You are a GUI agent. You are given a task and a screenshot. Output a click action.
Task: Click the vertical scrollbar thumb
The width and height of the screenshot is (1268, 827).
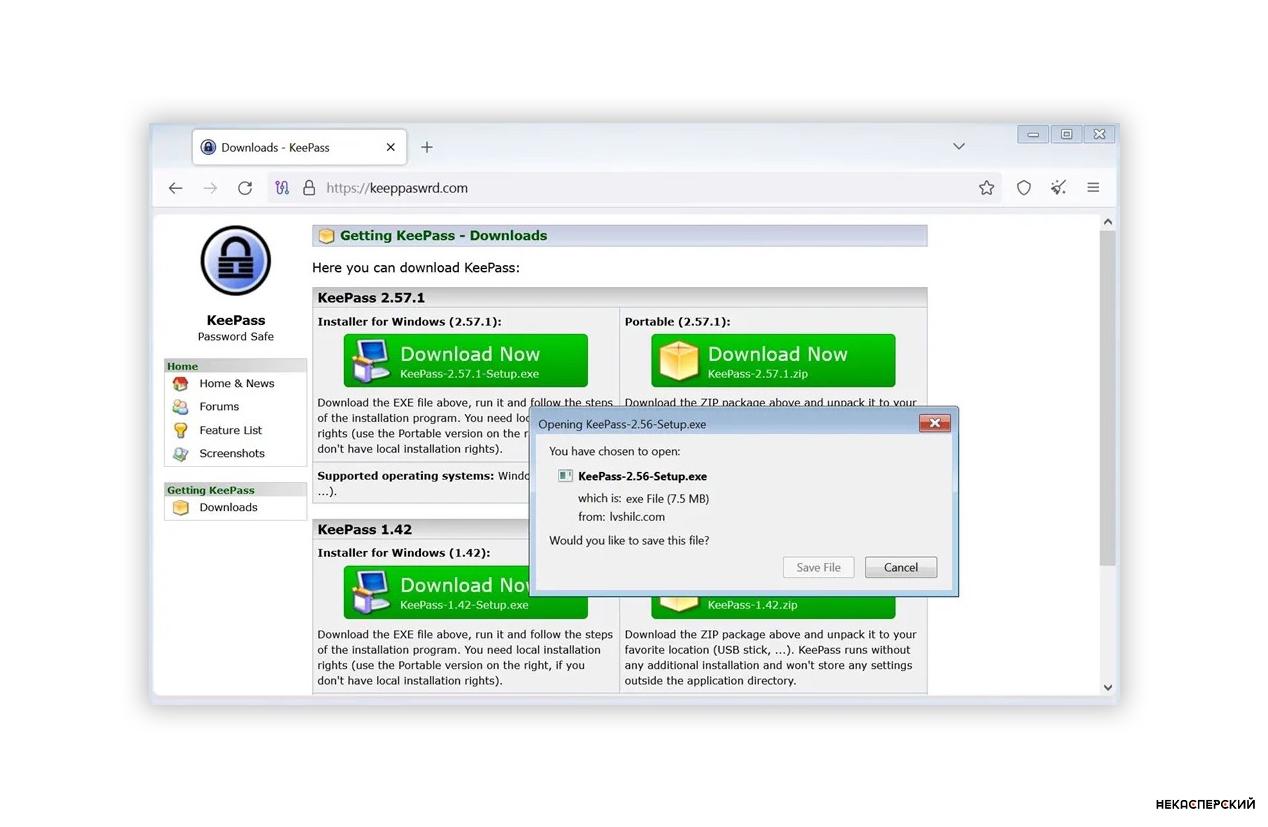1107,398
